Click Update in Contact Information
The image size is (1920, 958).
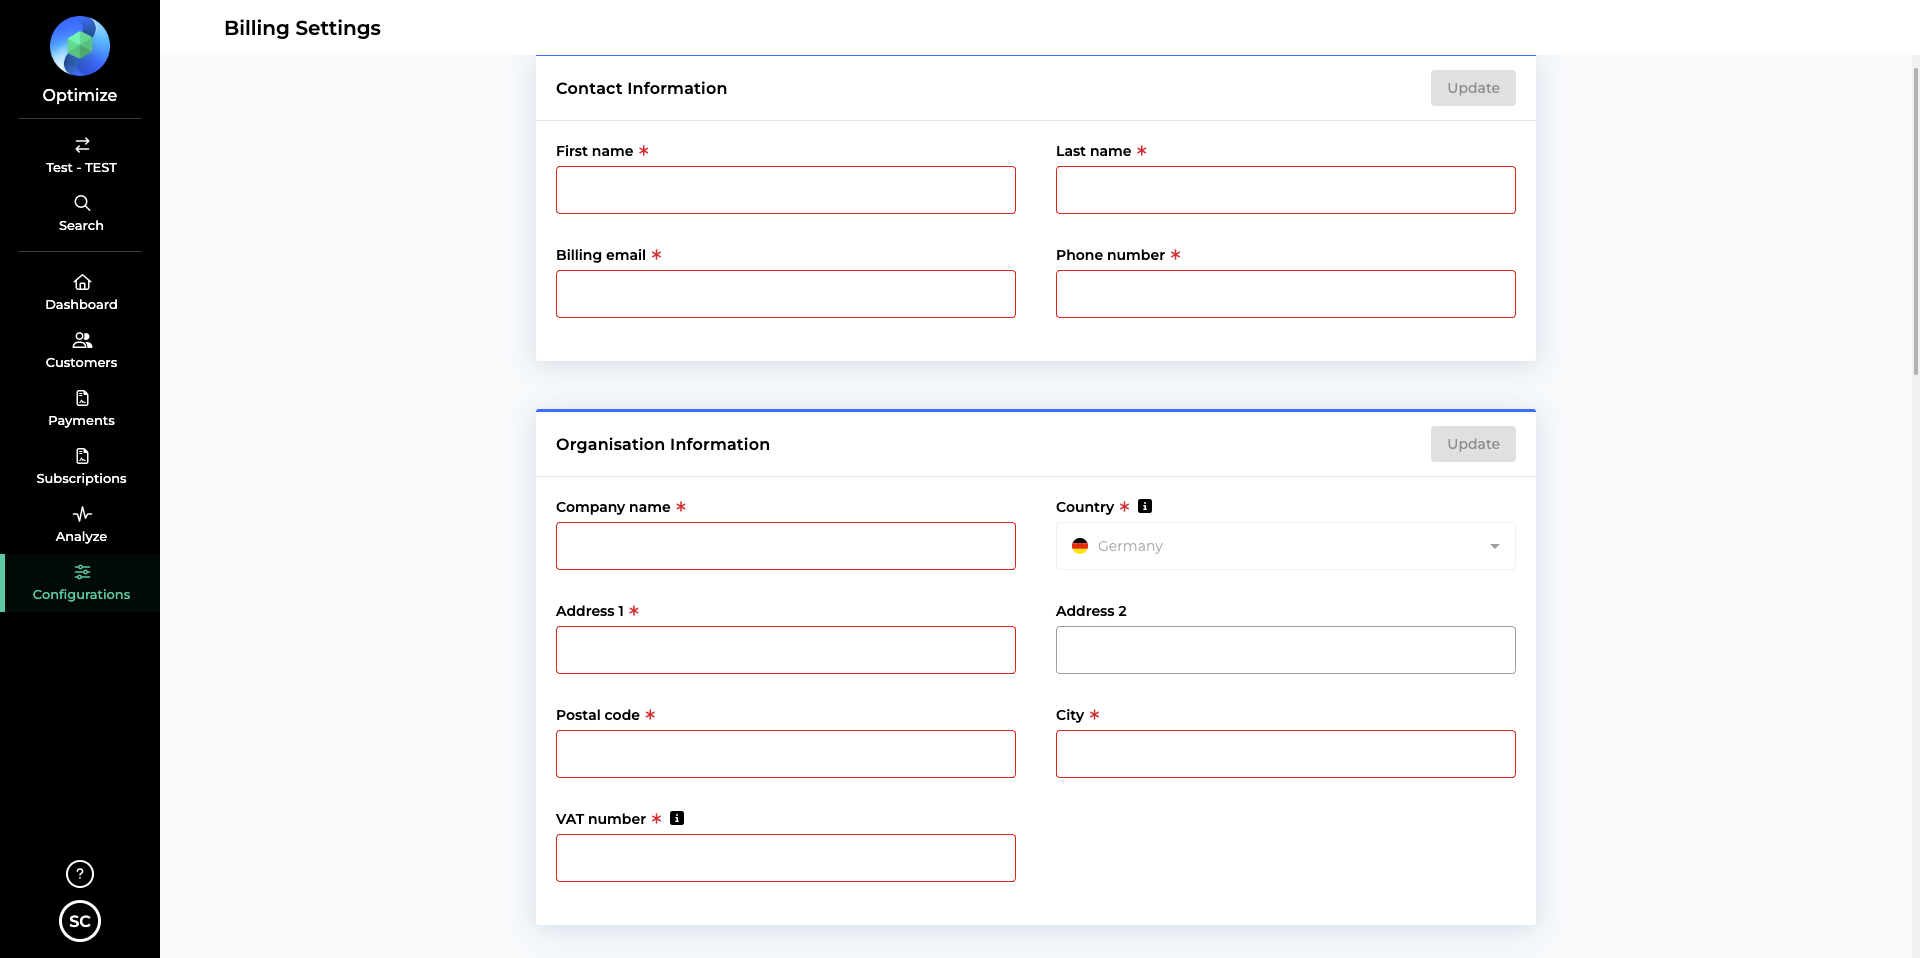click(x=1473, y=88)
